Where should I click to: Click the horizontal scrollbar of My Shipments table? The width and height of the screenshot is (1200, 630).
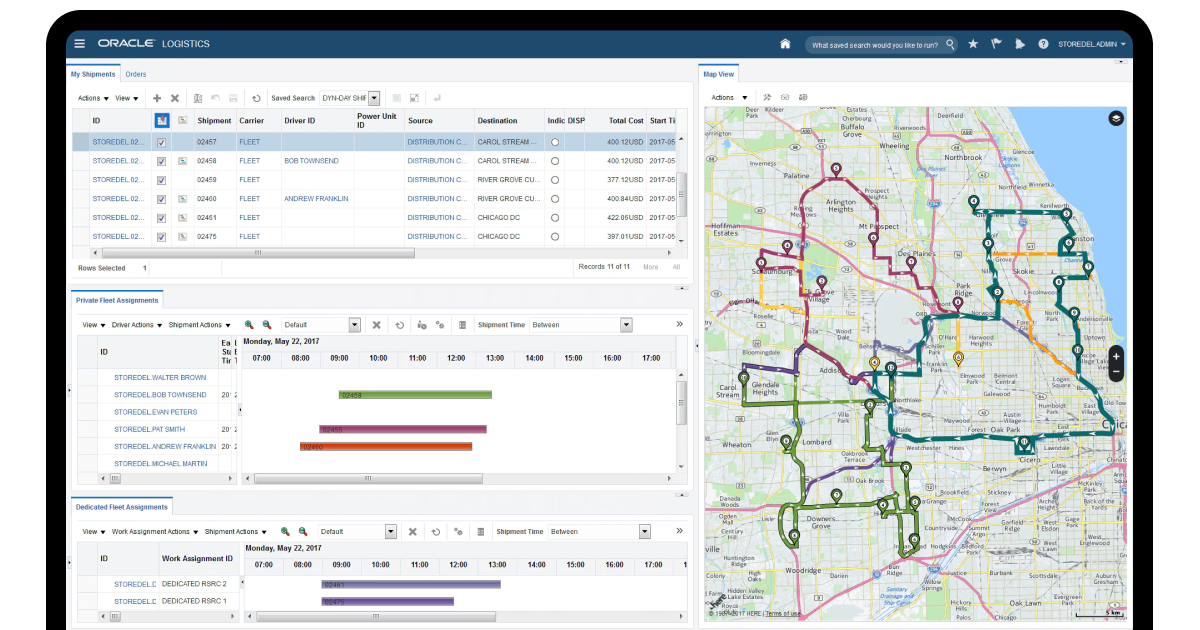tap(258, 253)
